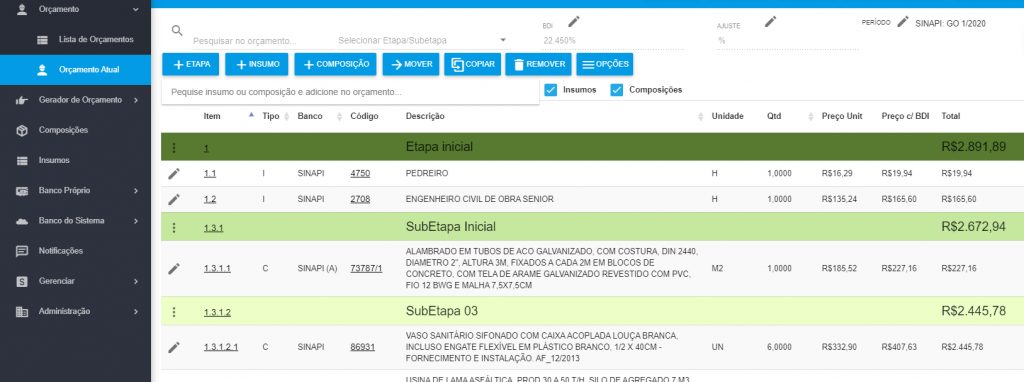The image size is (1024, 382).
Task: Toggle the Composições checkbox
Action: click(x=616, y=90)
